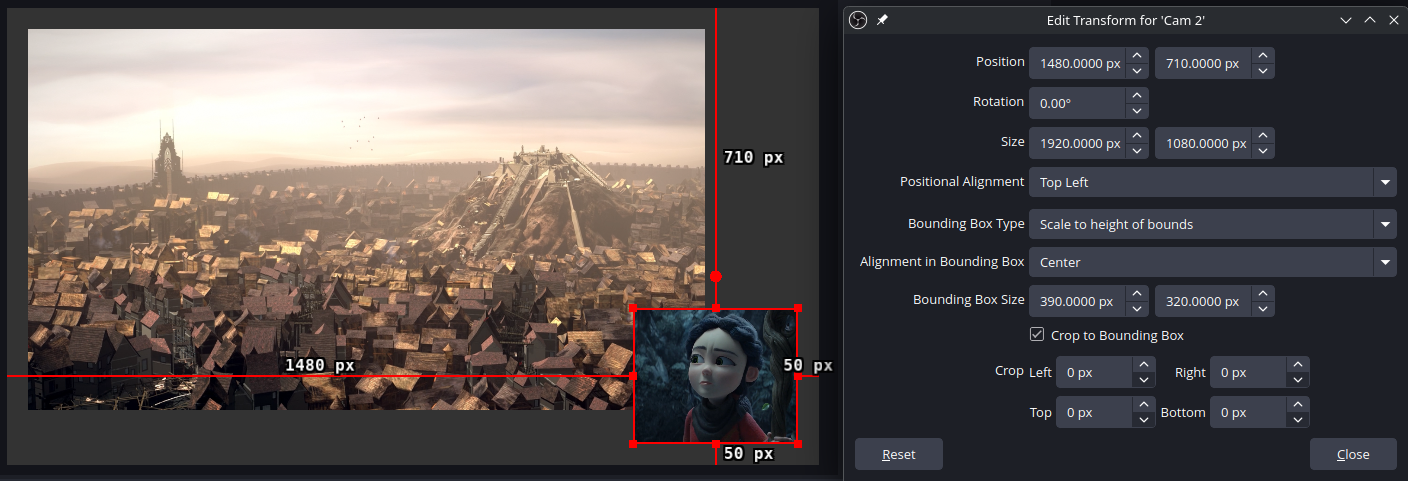Decrease Bounding Box width with down arrow

click(1137, 309)
